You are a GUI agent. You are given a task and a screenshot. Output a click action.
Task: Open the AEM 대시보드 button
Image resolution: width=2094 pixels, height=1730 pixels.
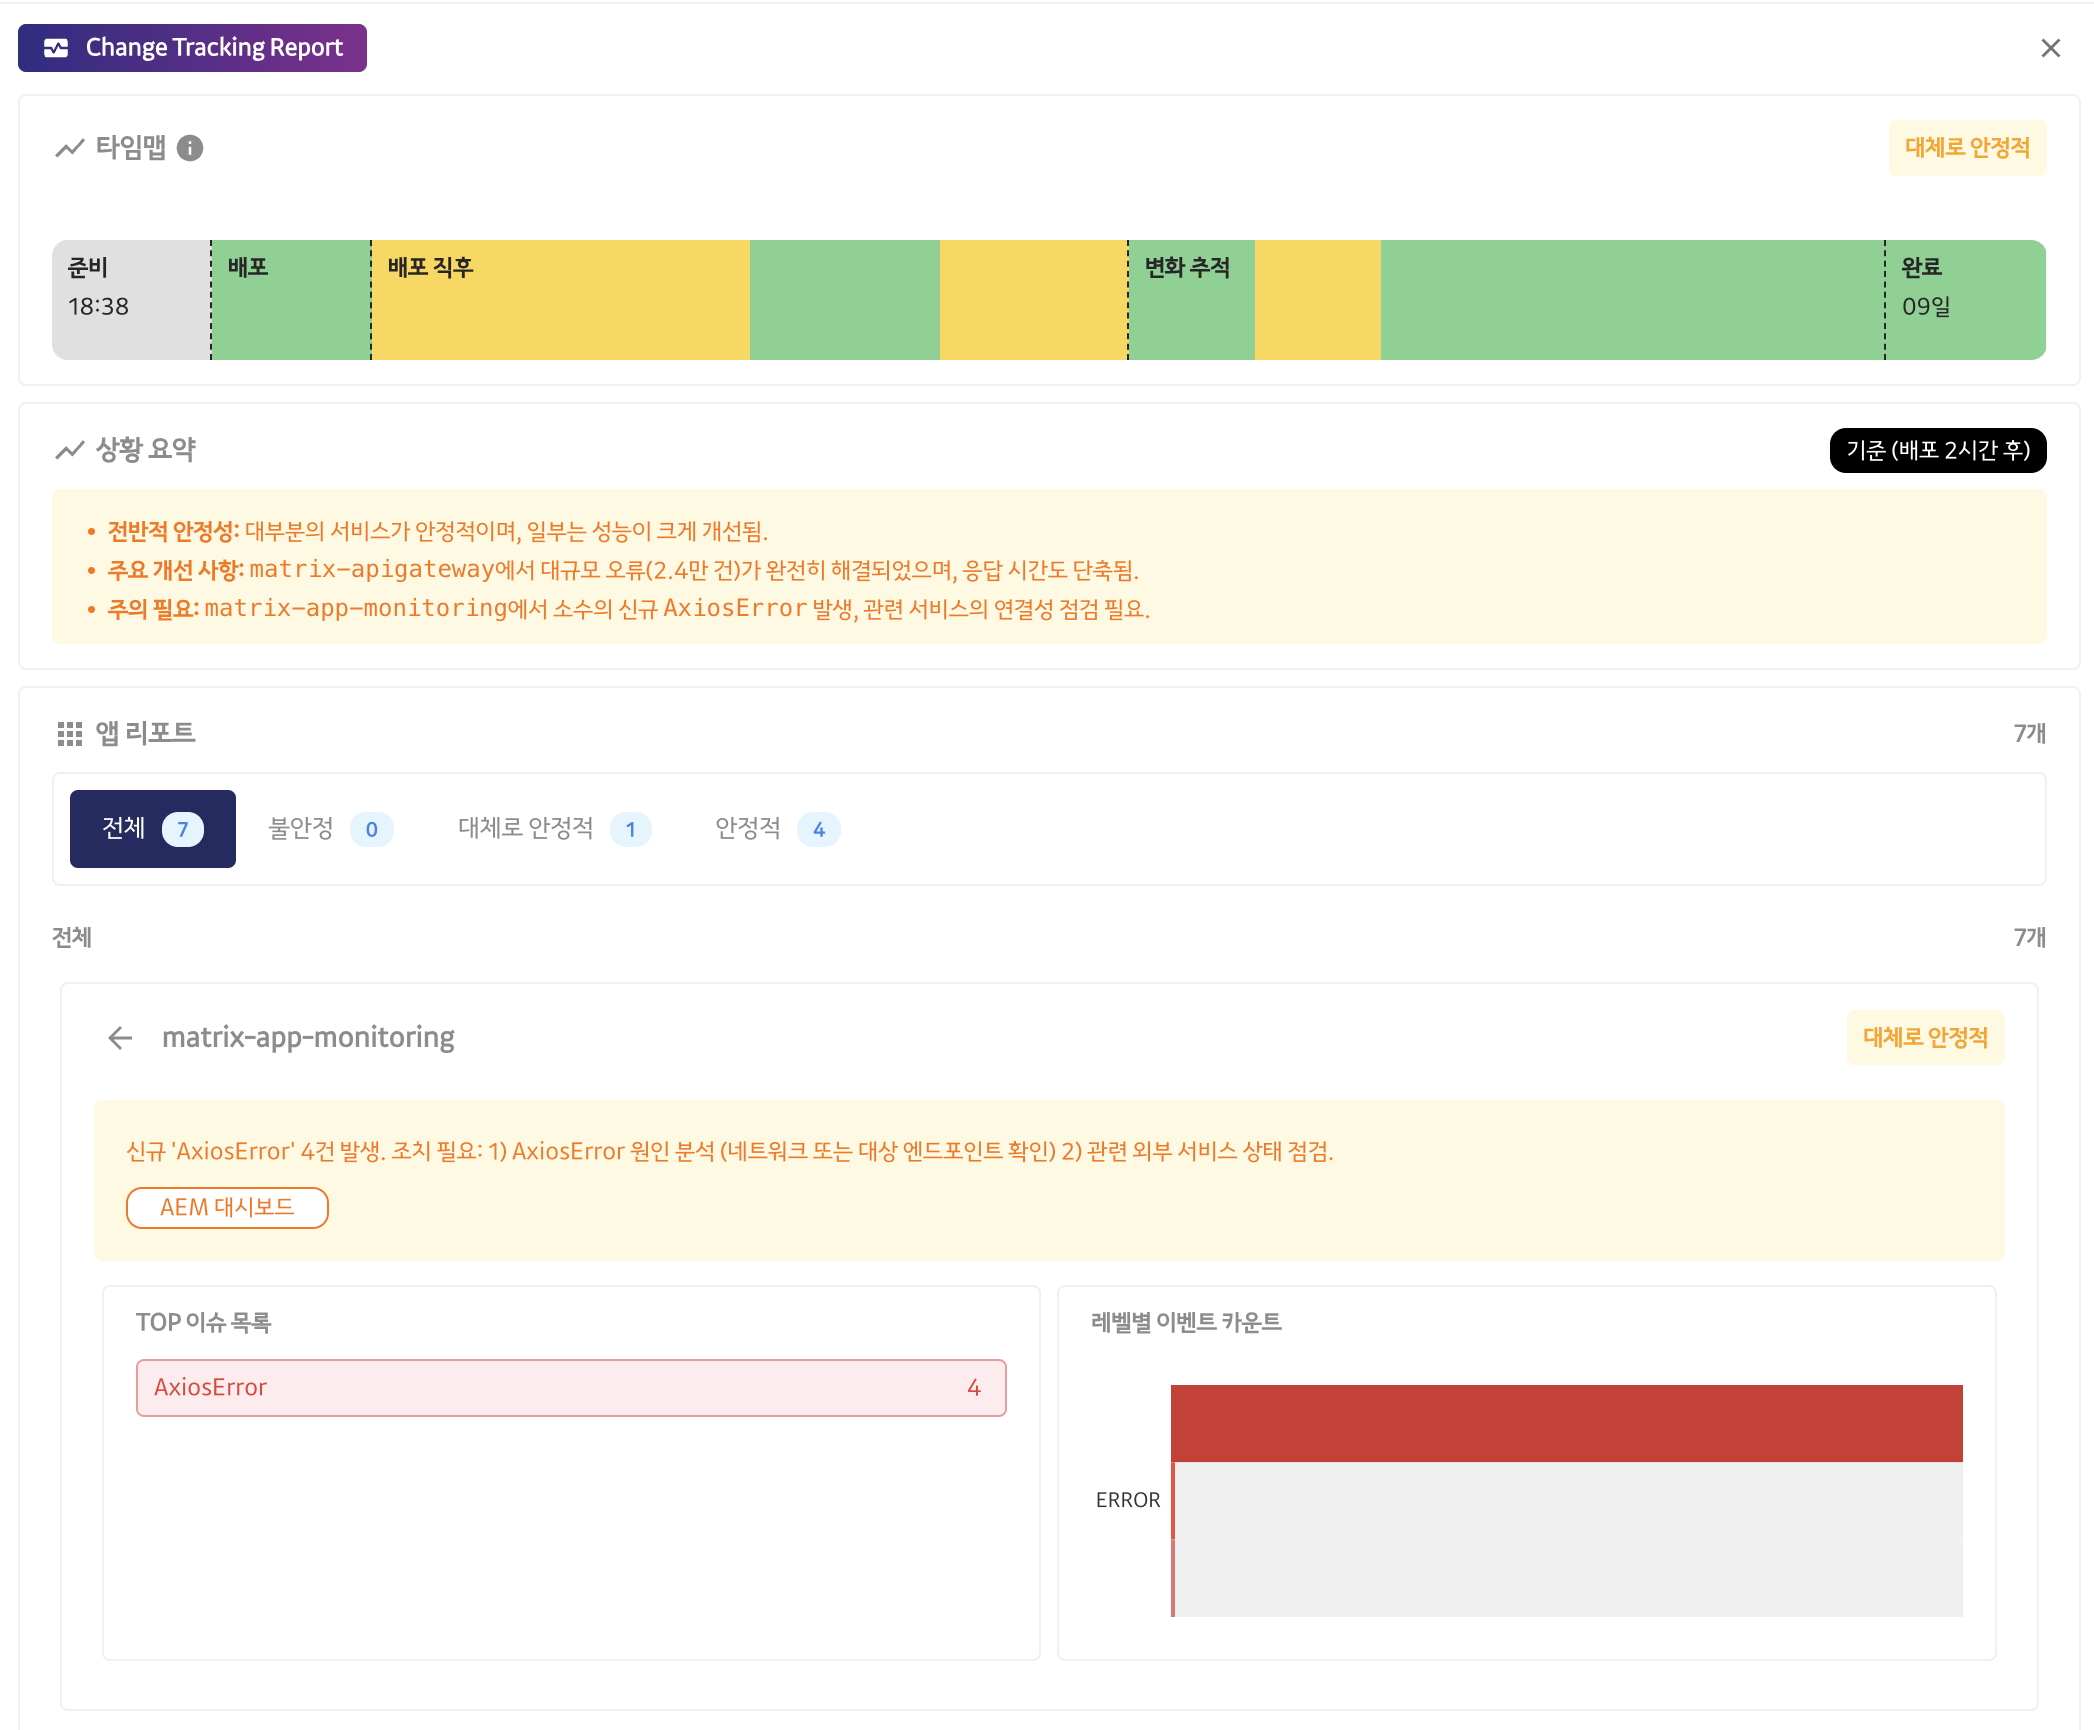point(227,1208)
